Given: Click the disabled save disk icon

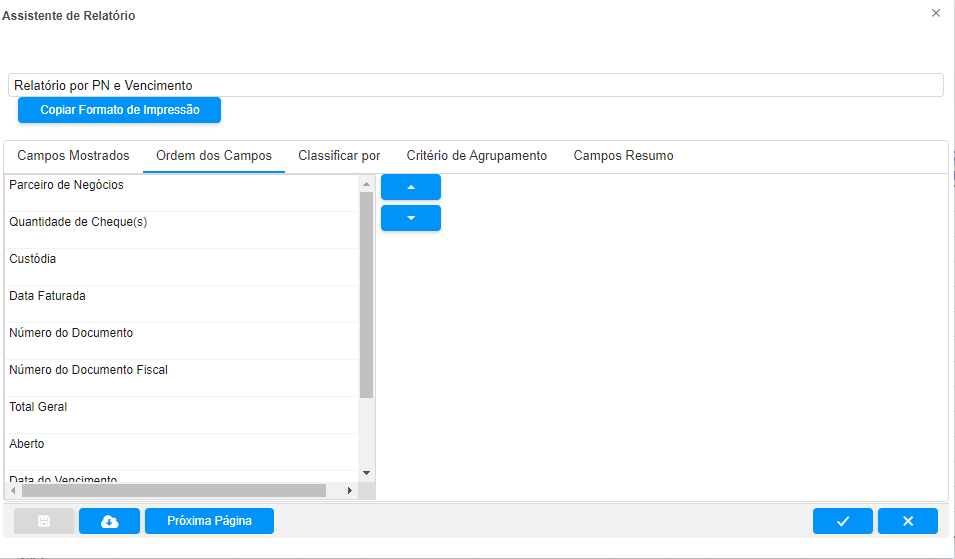Looking at the screenshot, I should tap(44, 521).
